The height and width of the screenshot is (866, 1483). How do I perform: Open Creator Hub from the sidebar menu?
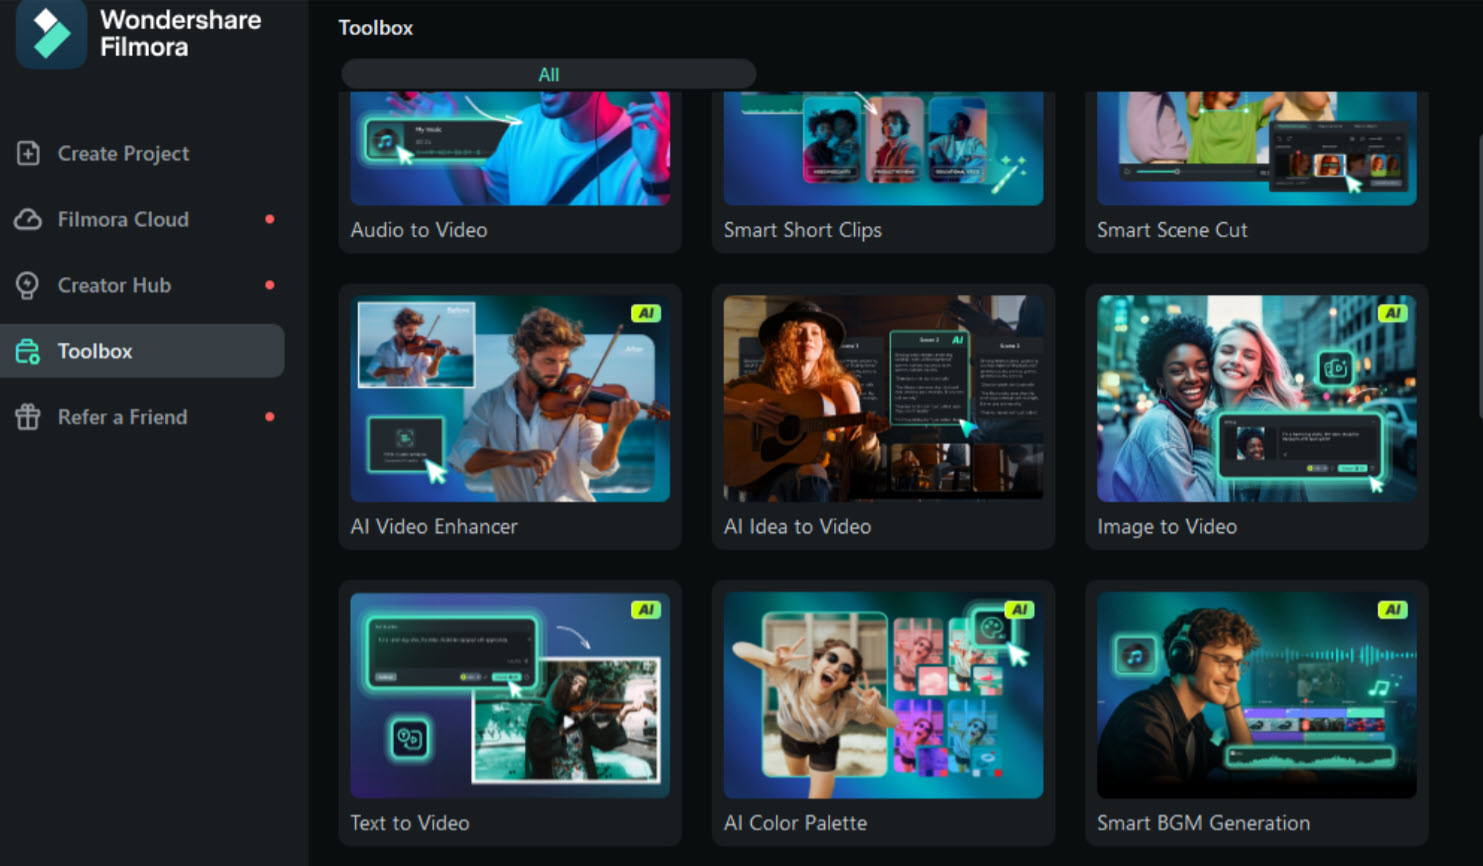point(113,285)
